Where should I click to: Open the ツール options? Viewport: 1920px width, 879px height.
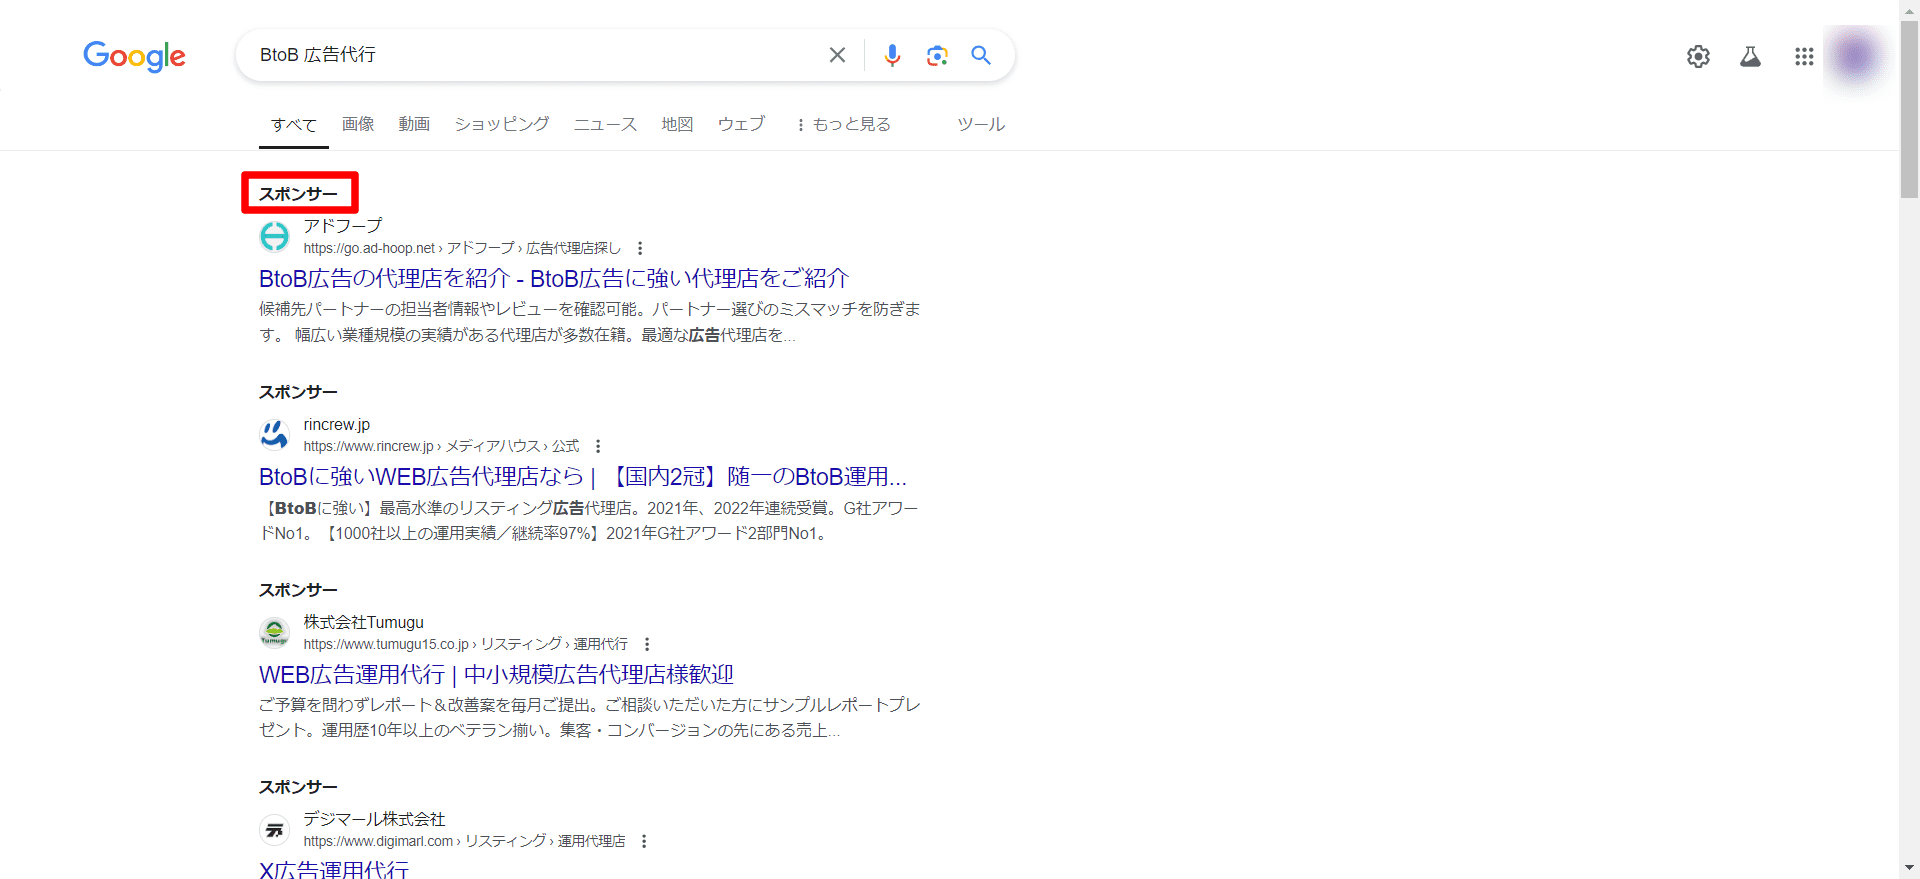click(981, 124)
